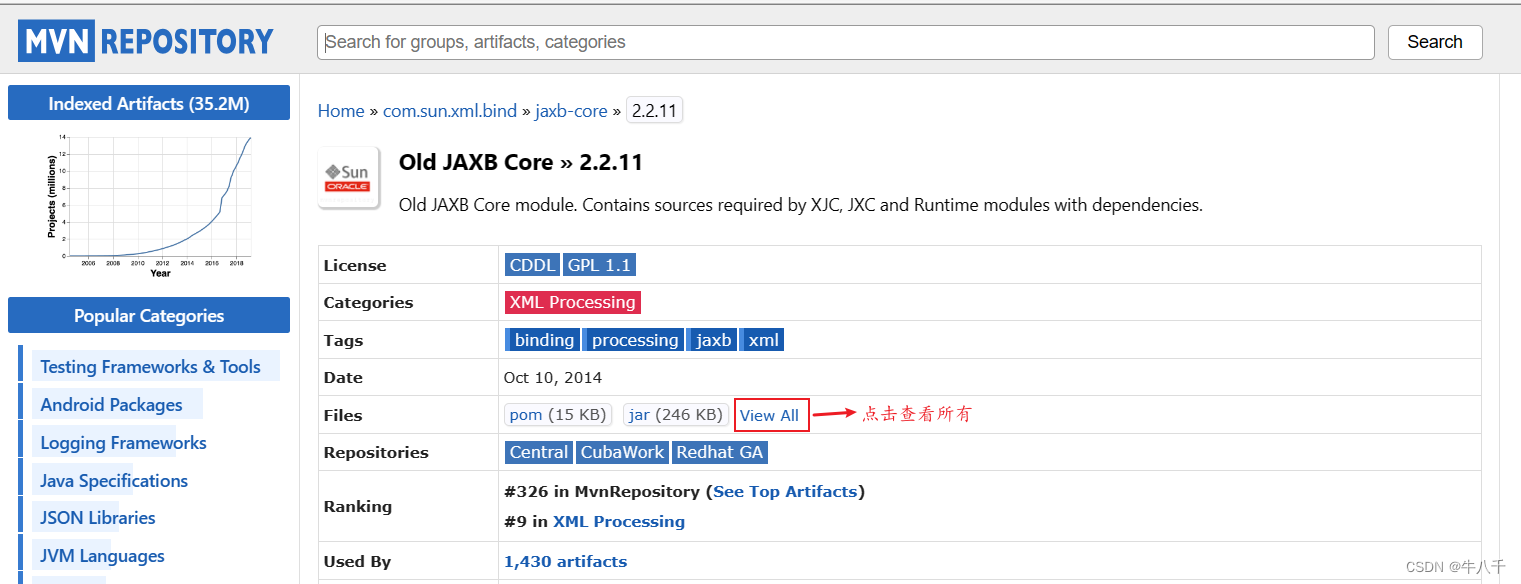
Task: Download the pom (15 KB) file
Action: coord(558,414)
